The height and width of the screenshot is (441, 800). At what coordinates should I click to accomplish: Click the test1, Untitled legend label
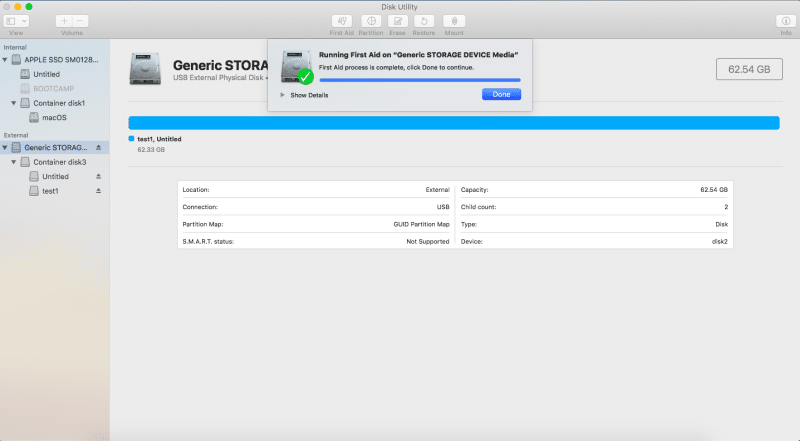159,139
